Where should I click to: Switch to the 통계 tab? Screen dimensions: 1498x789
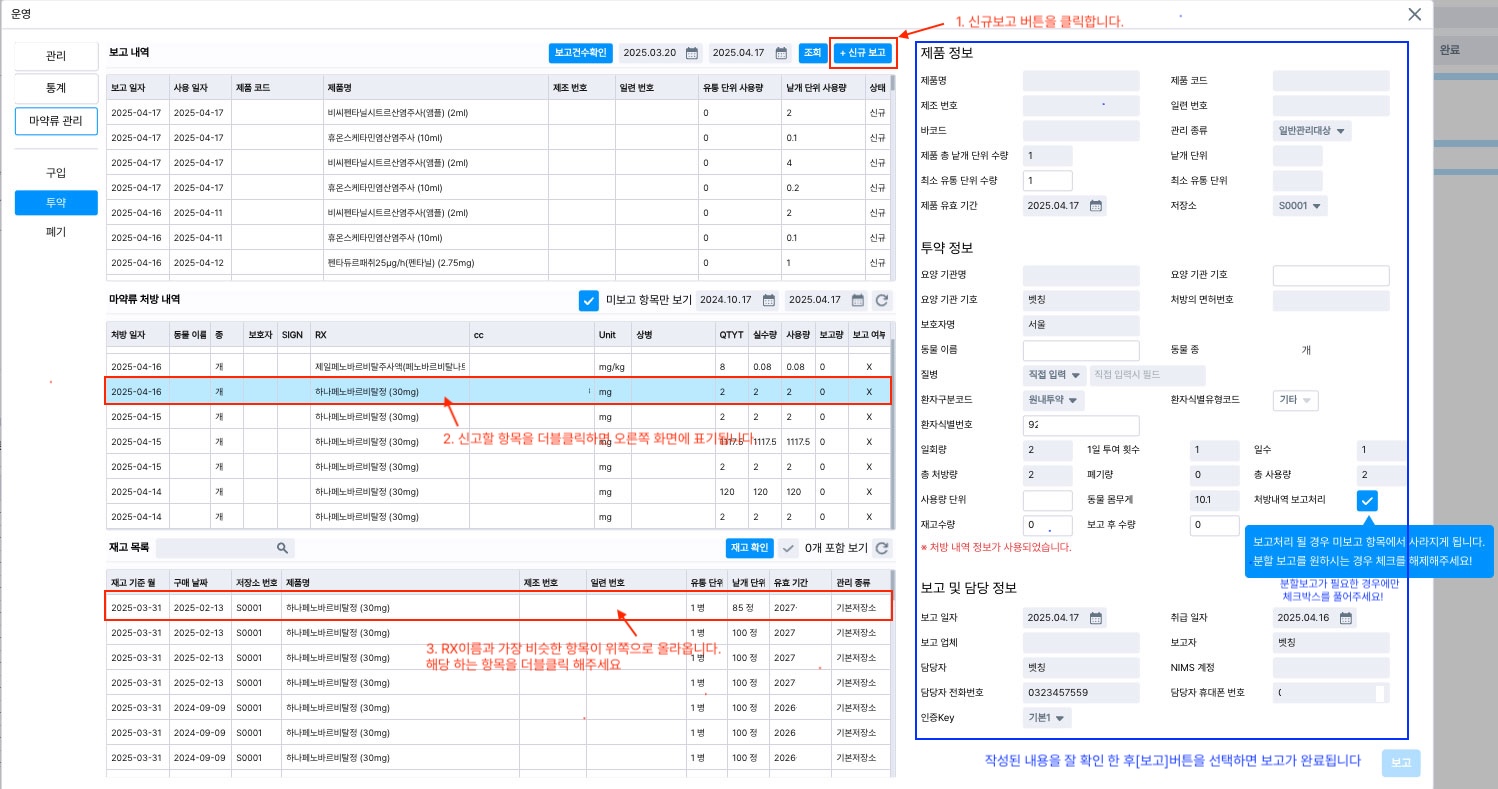point(56,88)
